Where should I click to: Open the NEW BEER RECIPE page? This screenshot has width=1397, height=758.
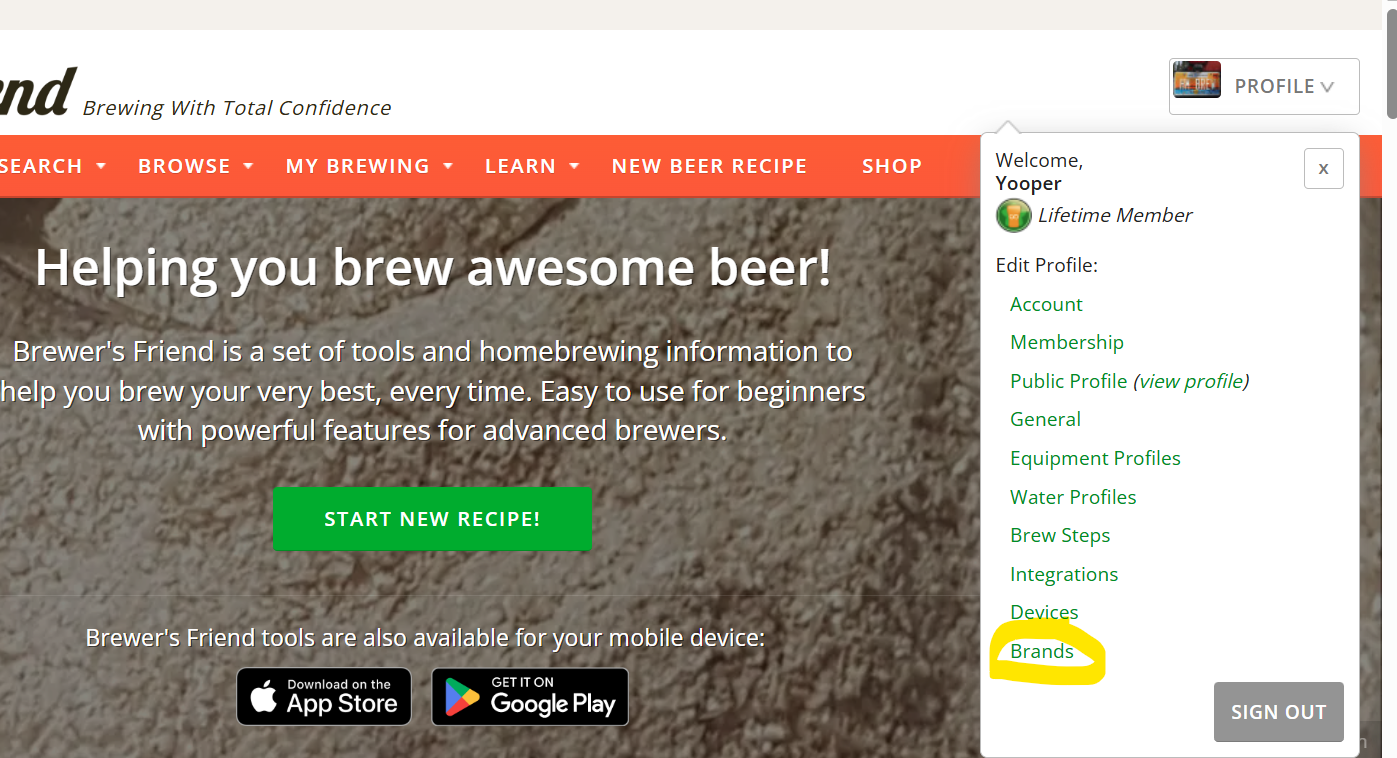pos(709,166)
